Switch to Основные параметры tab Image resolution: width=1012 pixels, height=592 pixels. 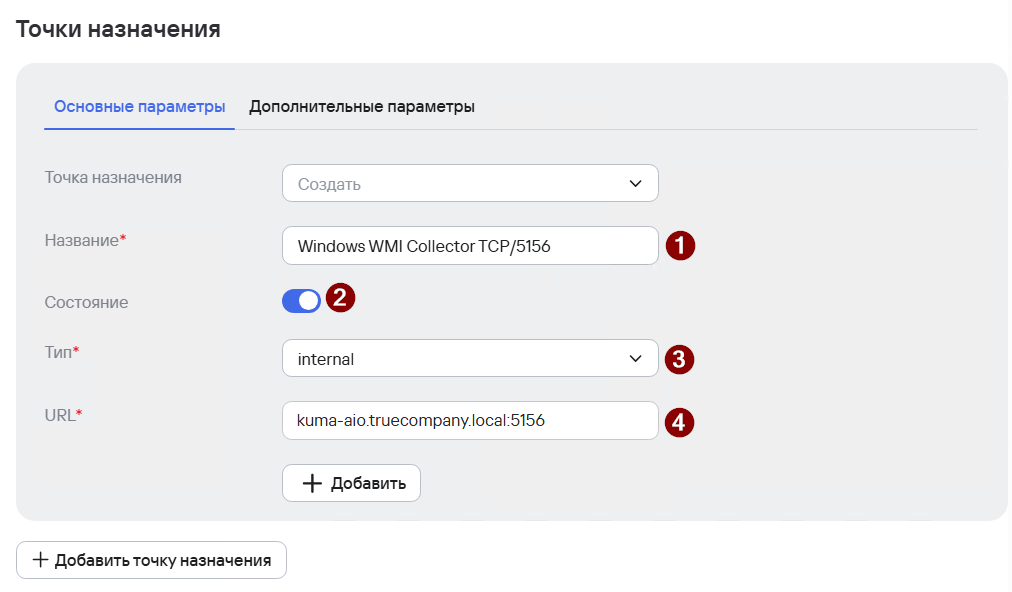(139, 107)
